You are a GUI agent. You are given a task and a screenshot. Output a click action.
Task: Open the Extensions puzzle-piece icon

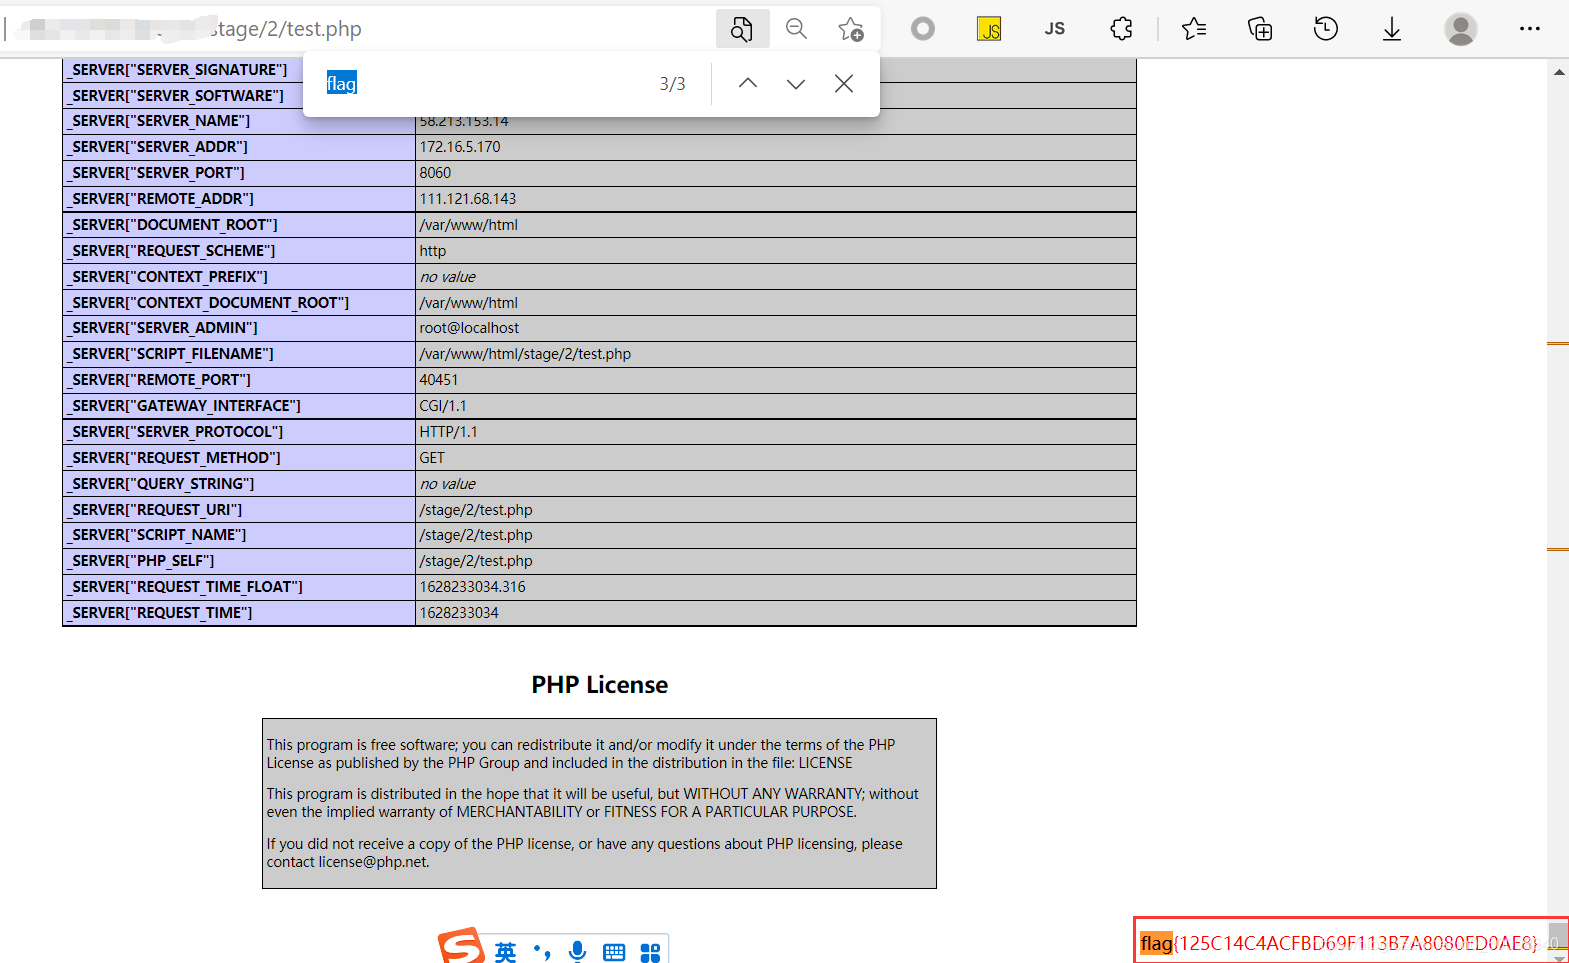1122,29
